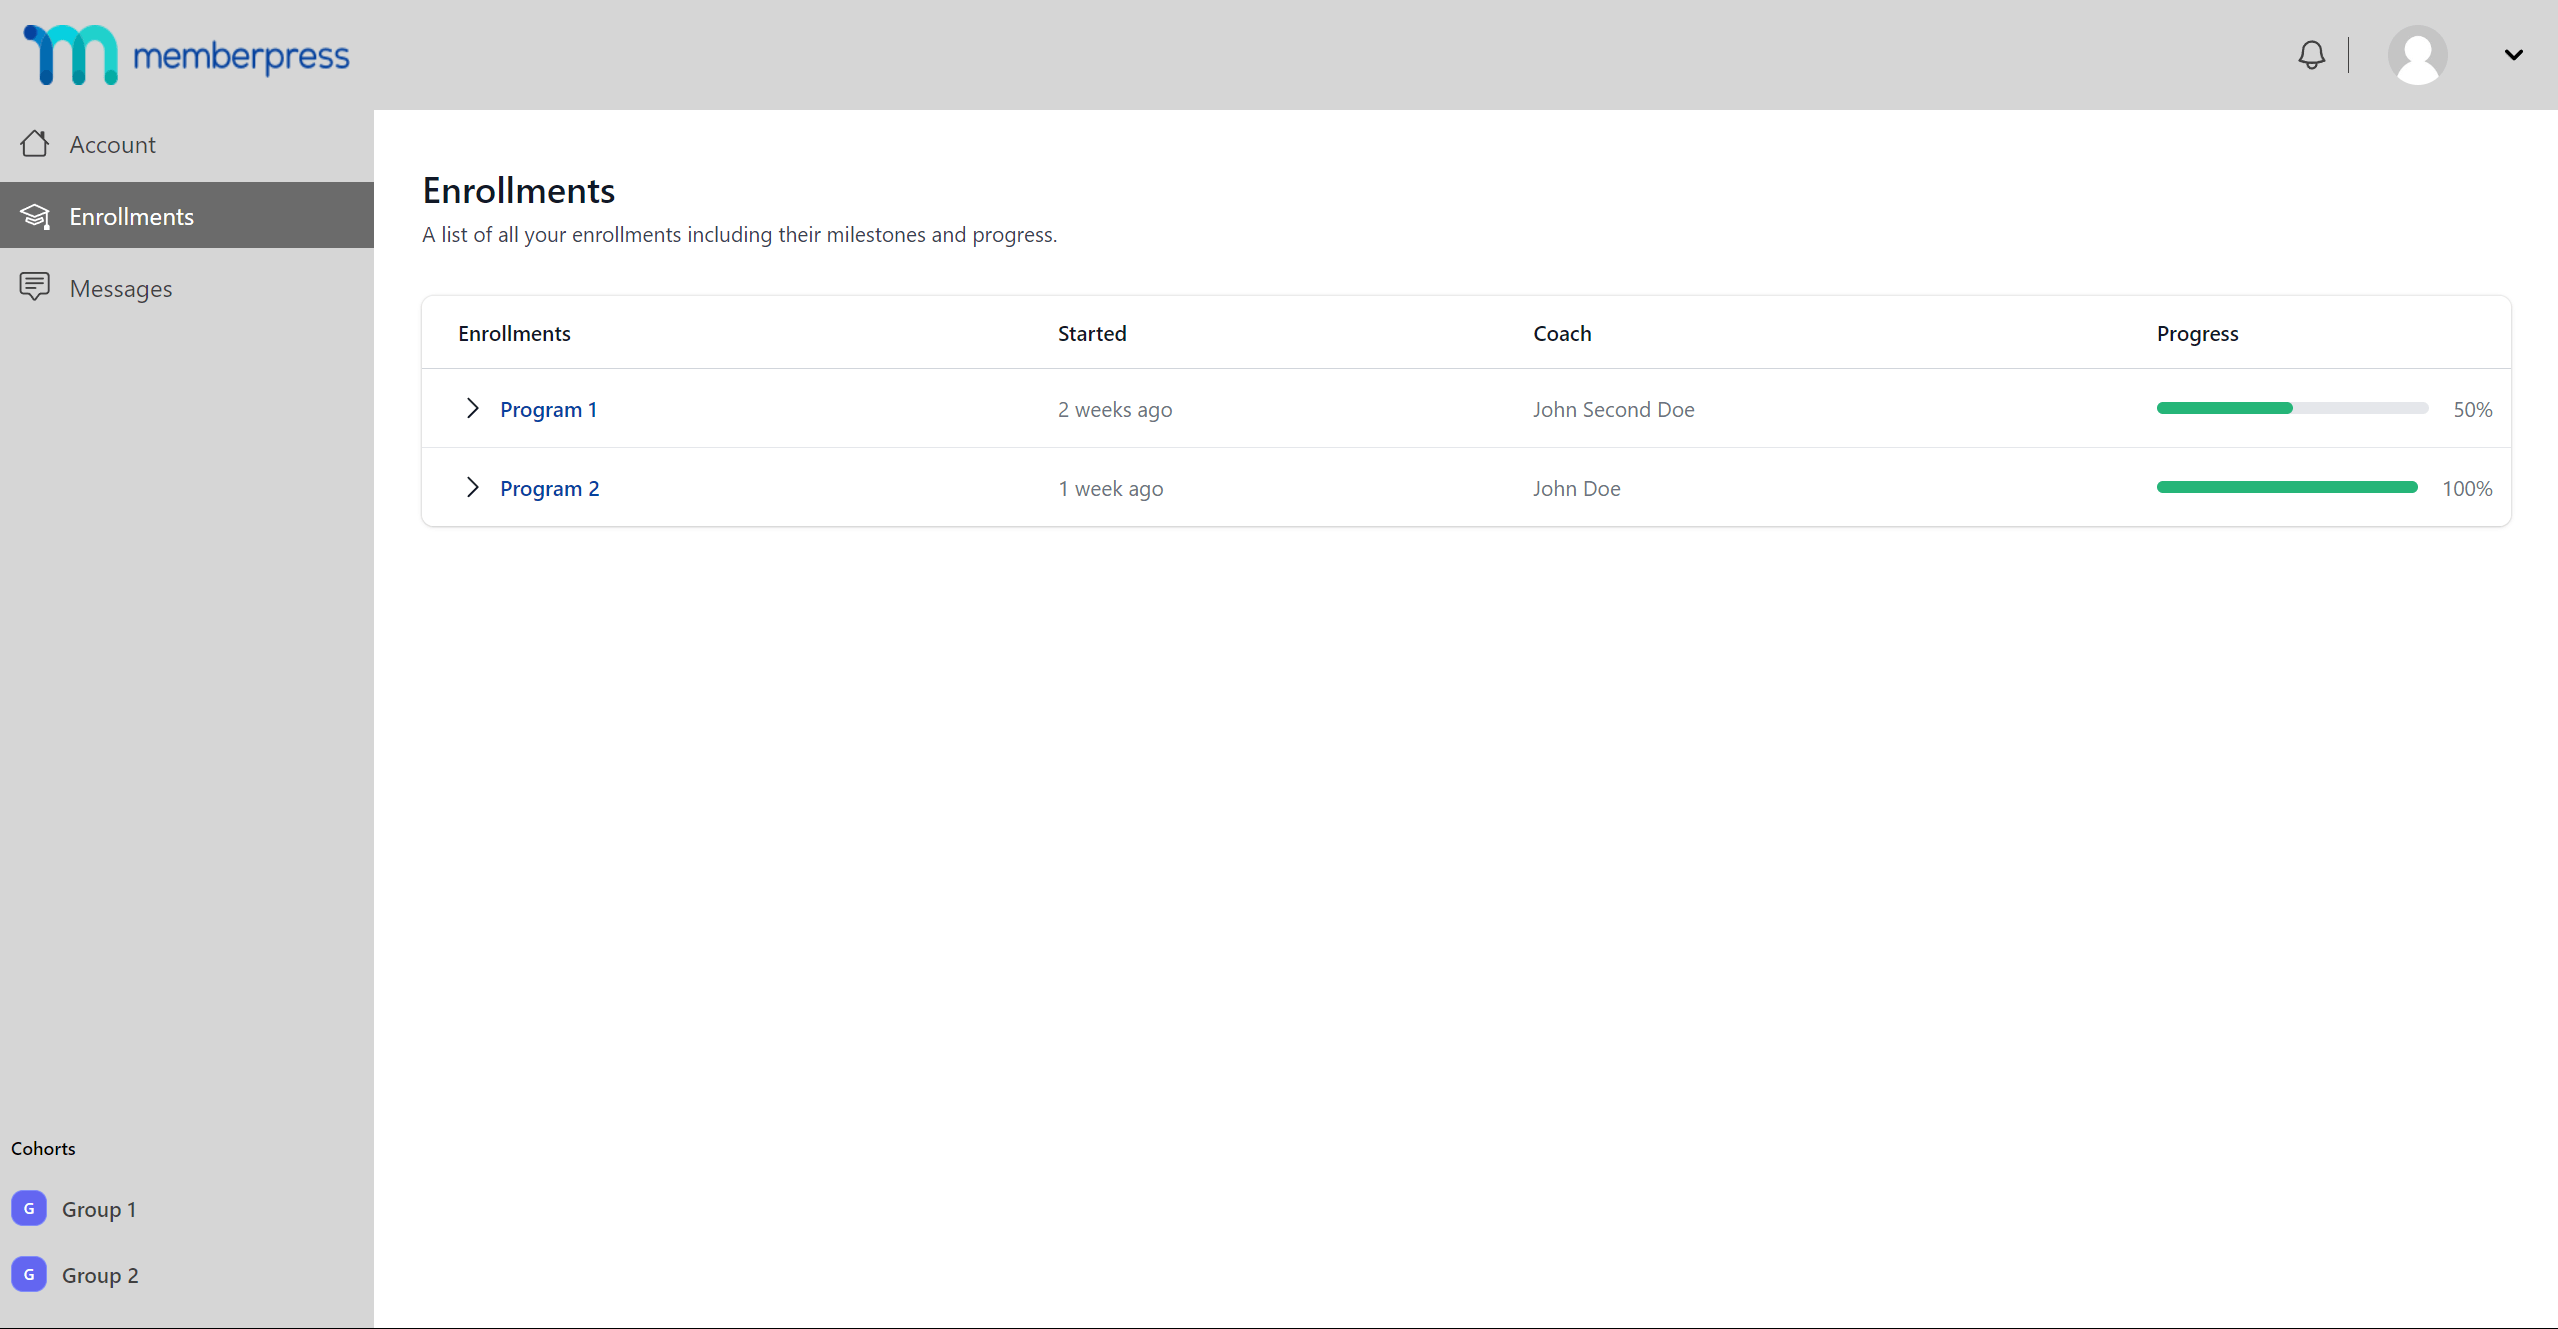Click the user profile avatar icon
This screenshot has height=1329, width=2558.
click(x=2416, y=54)
